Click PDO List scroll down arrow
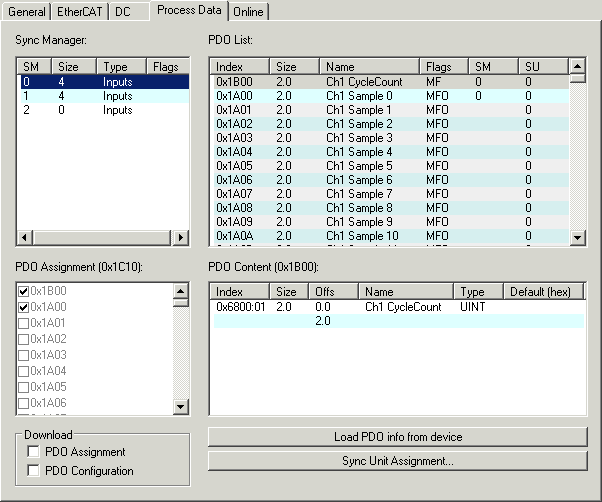Image resolution: width=602 pixels, height=502 pixels. pos(577,238)
